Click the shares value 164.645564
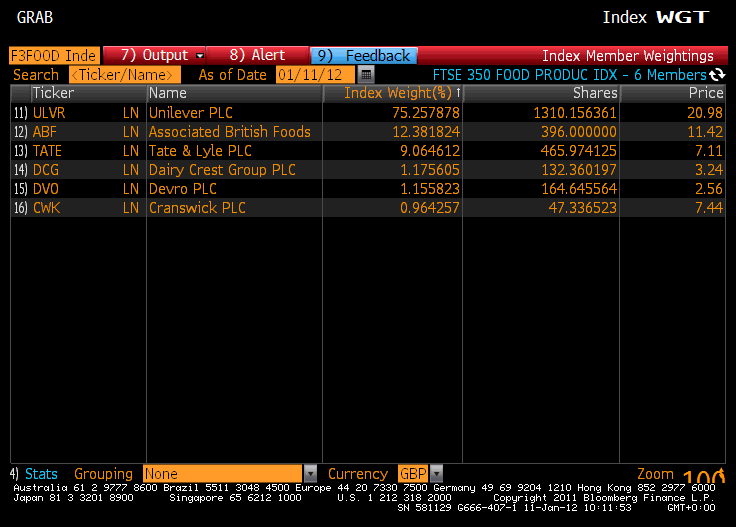736x527 pixels. point(579,189)
